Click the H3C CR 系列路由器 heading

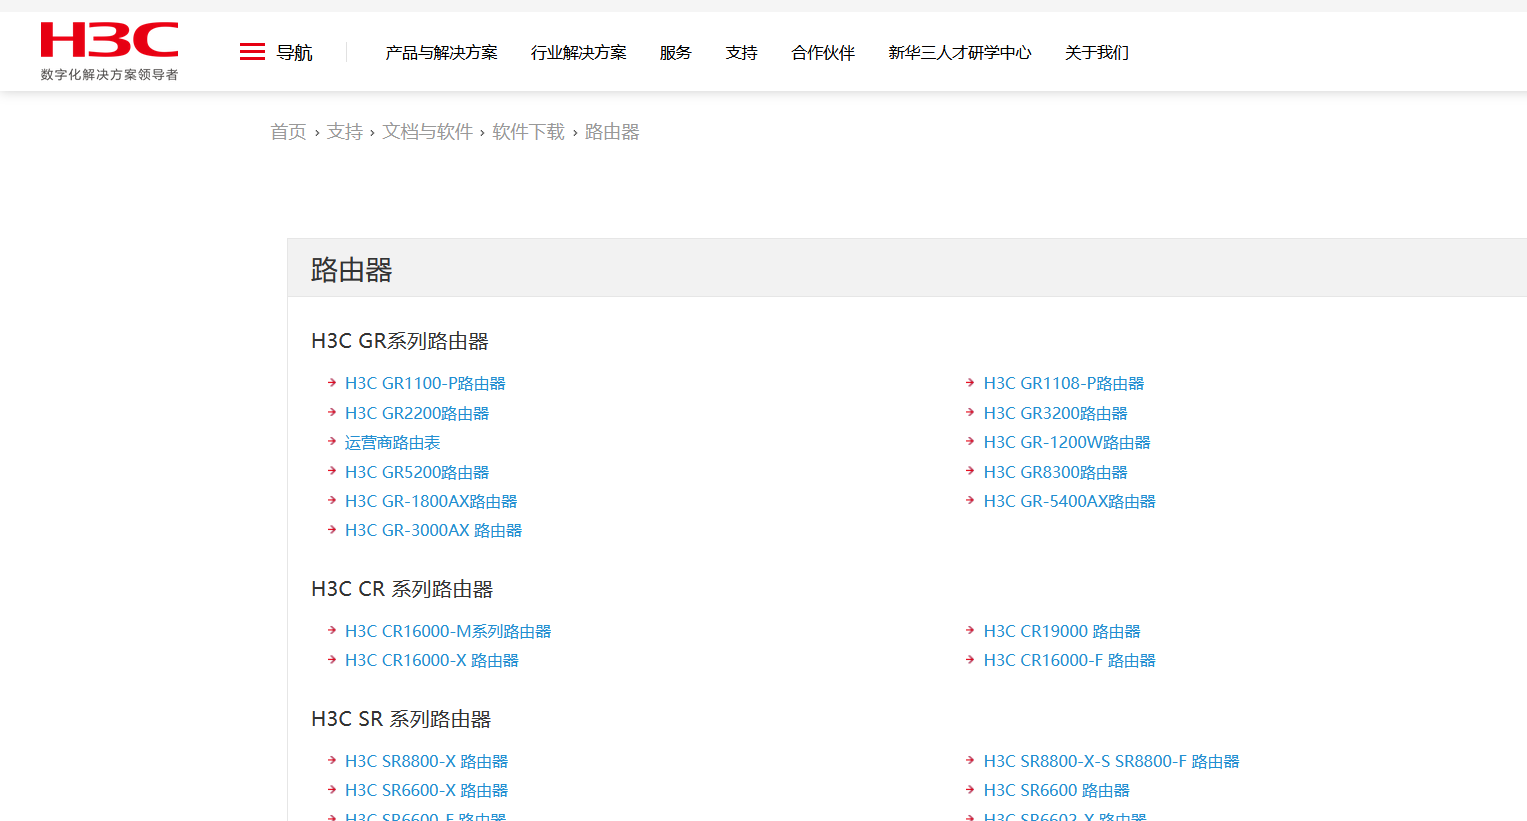pyautogui.click(x=402, y=589)
